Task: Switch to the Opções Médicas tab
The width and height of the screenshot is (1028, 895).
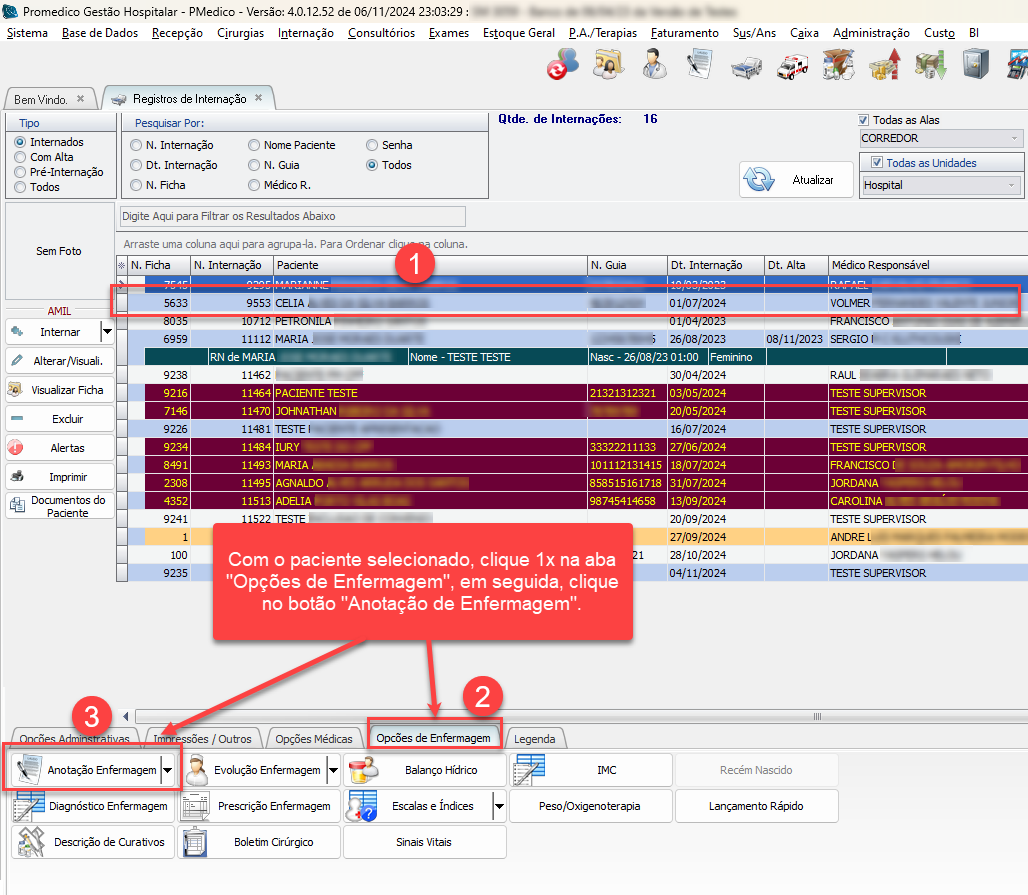Action: [x=314, y=739]
